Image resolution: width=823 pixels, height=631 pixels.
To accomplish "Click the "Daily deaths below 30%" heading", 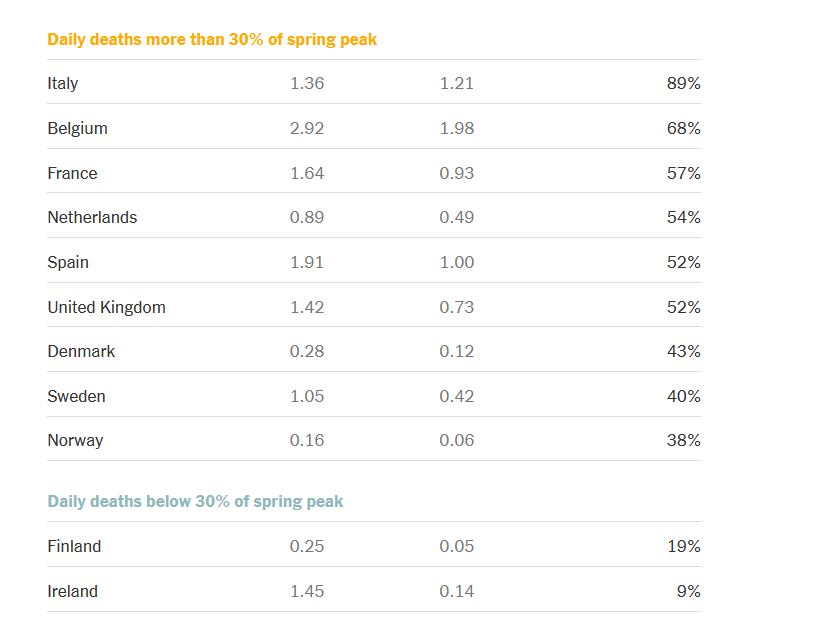I will [x=195, y=501].
